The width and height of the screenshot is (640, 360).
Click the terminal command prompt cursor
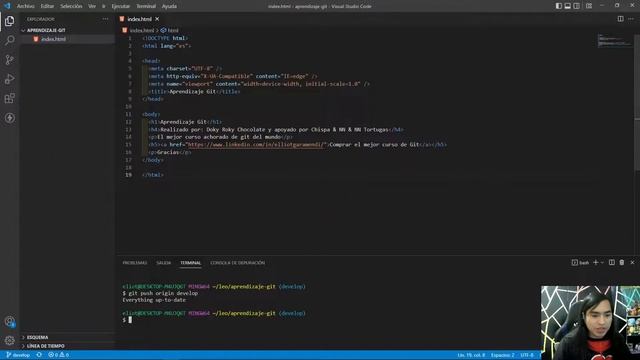click(x=130, y=320)
